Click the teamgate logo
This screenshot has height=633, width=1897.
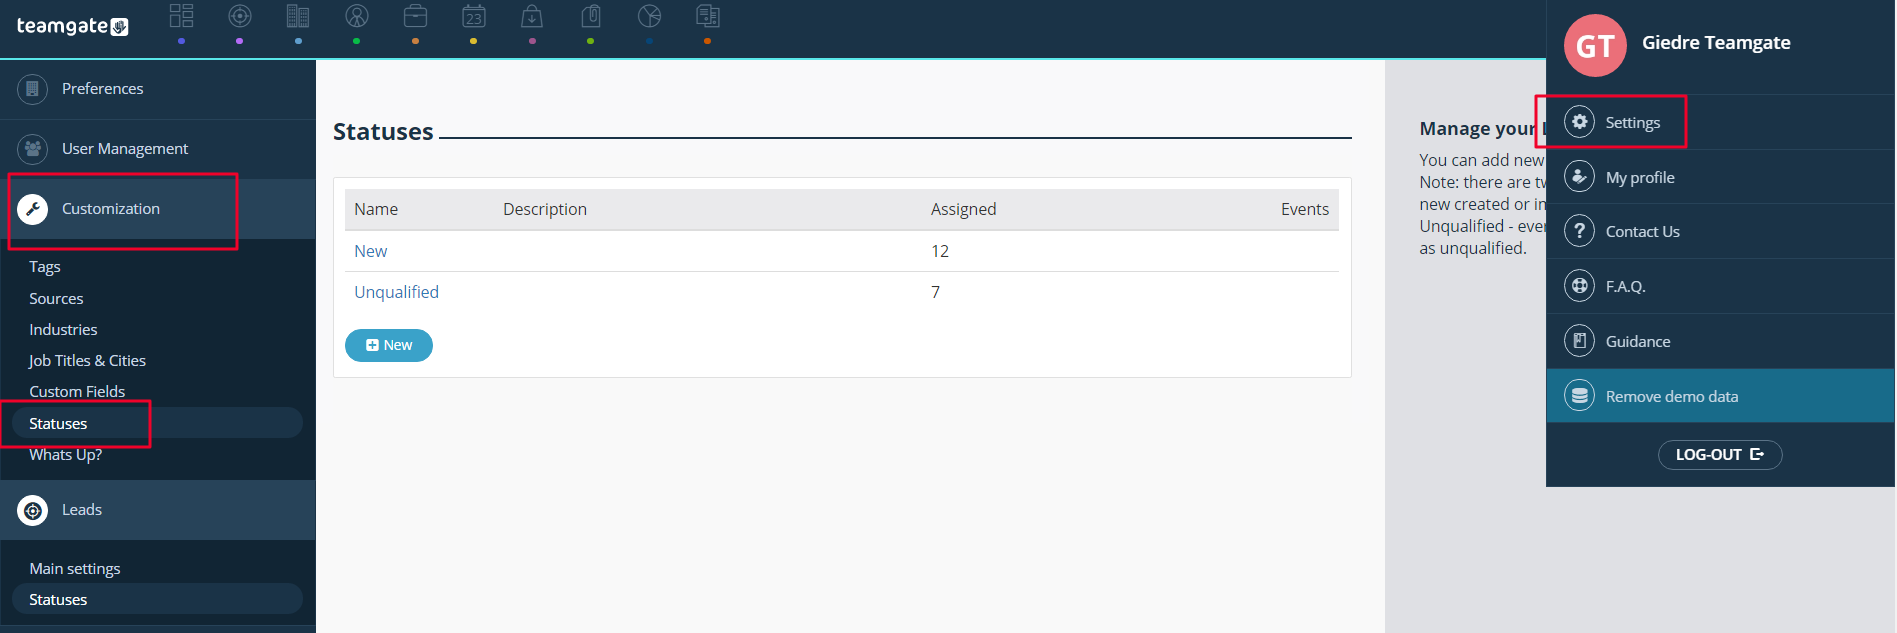72,26
